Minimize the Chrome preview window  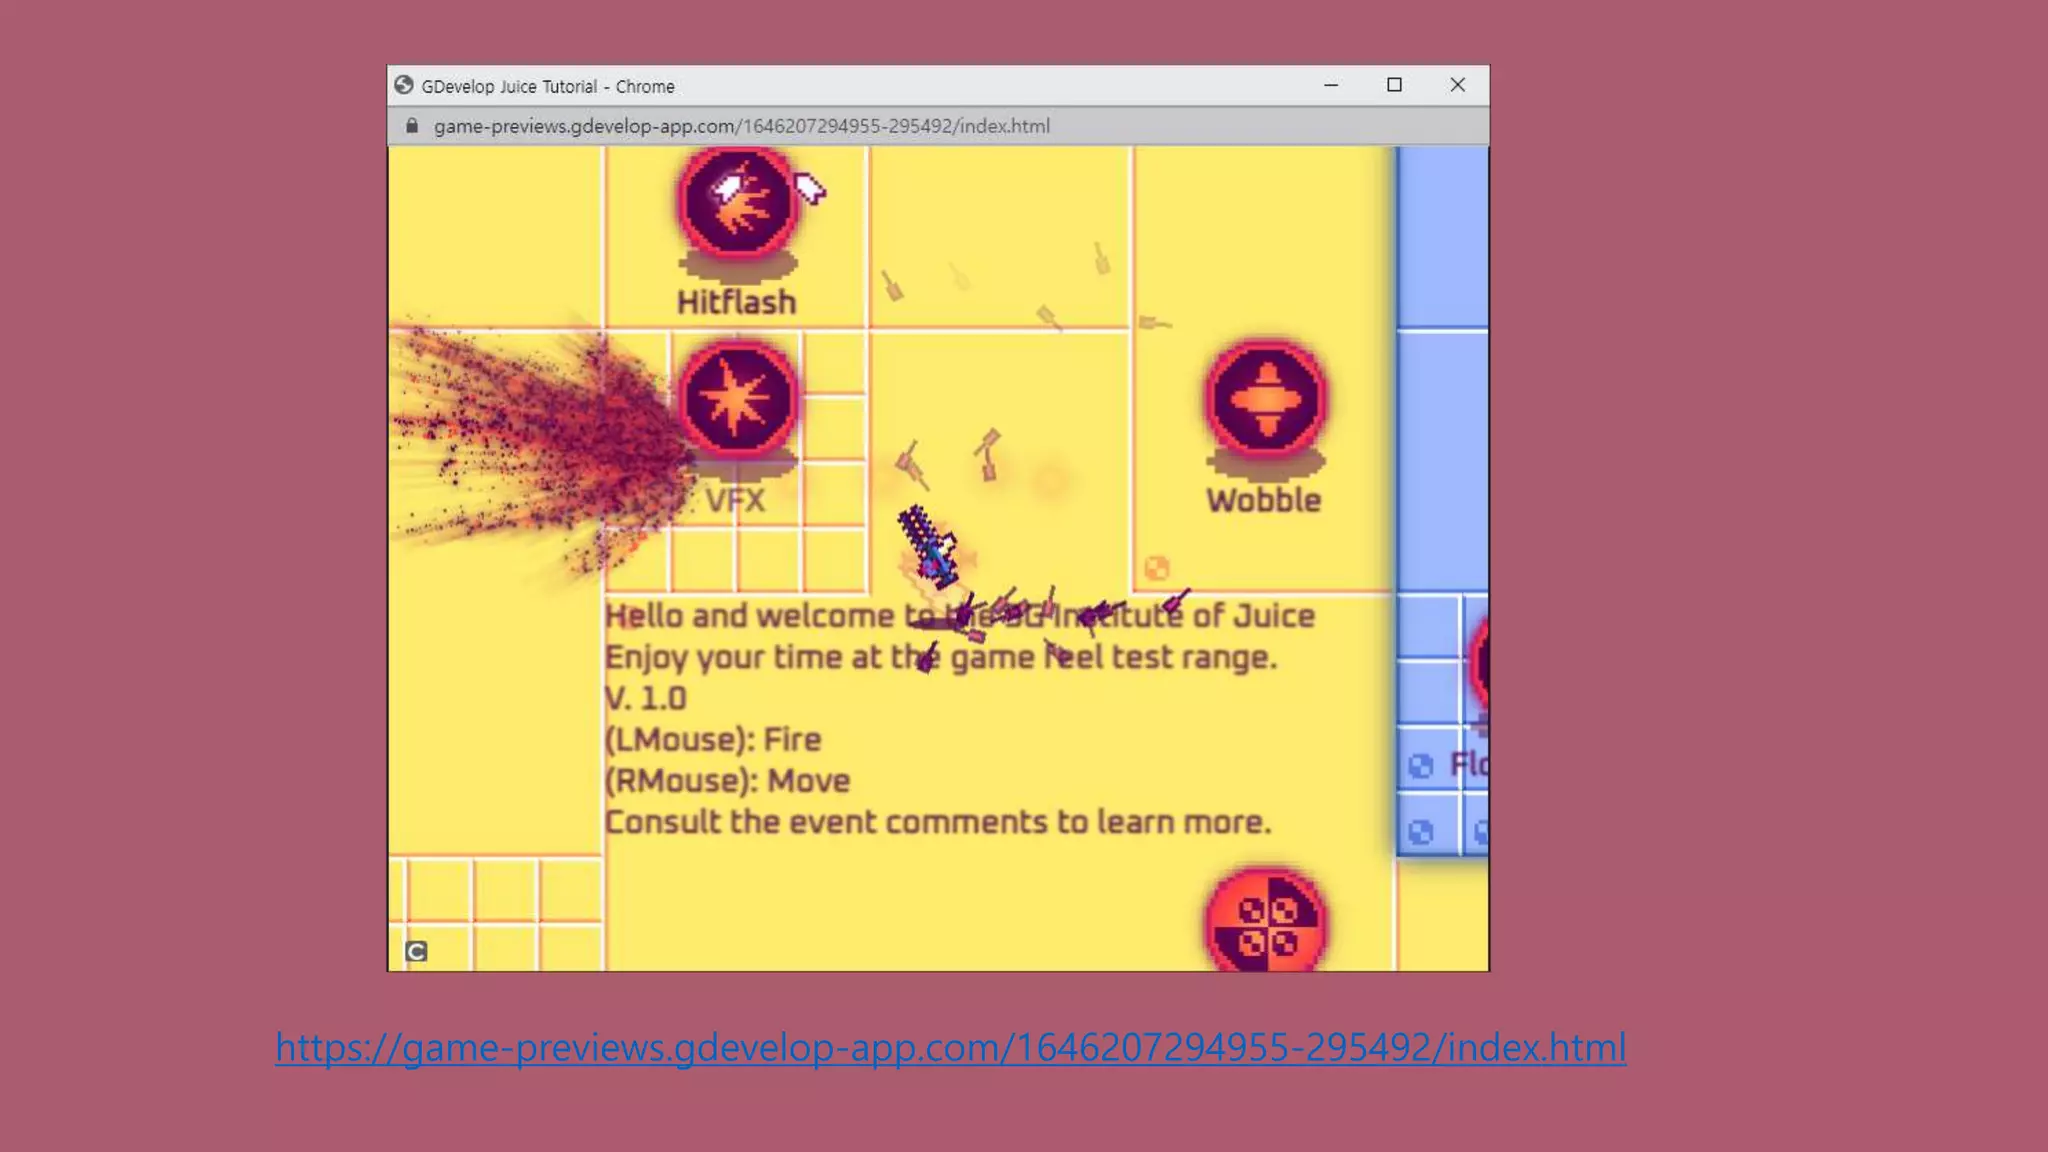coord(1331,86)
